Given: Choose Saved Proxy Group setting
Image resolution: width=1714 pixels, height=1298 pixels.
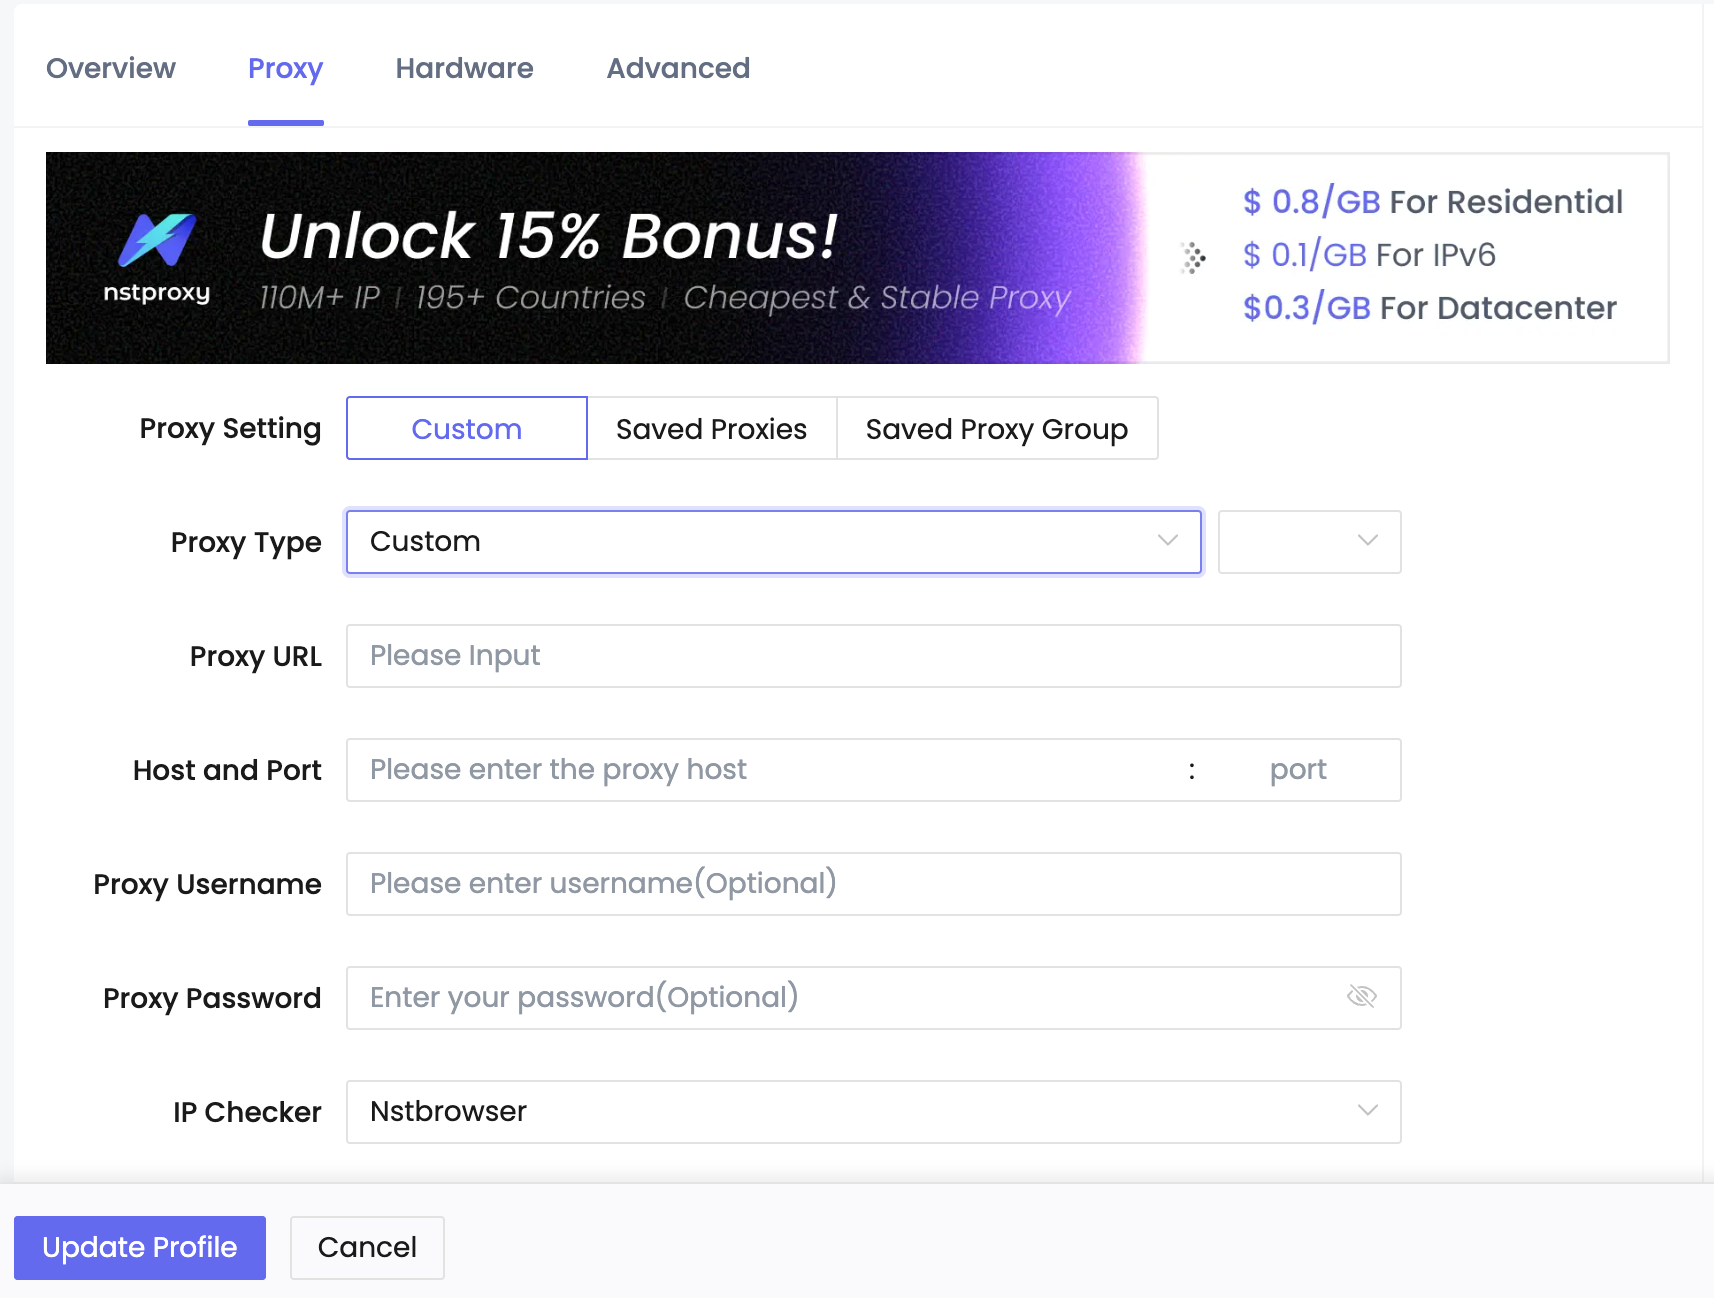Looking at the screenshot, I should [x=996, y=429].
